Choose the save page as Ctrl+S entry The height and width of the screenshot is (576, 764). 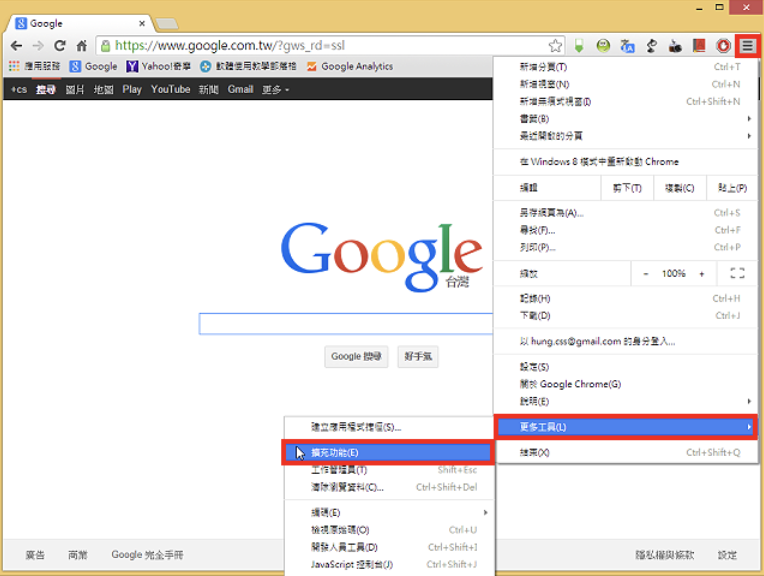626,213
